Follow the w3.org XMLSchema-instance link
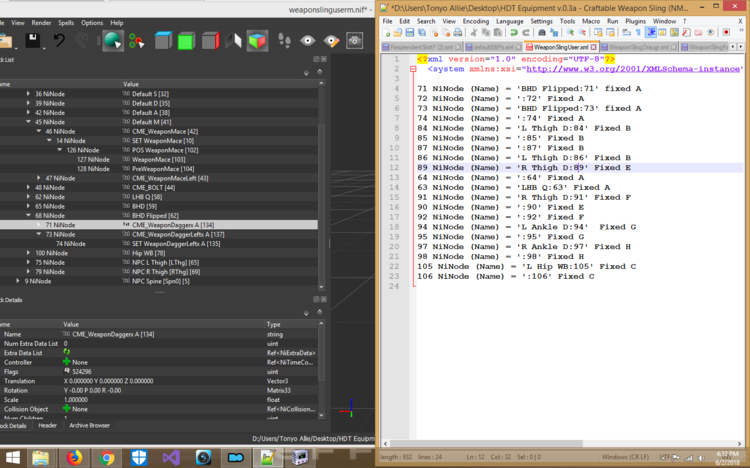Image resolution: width=750 pixels, height=468 pixels. (633, 69)
